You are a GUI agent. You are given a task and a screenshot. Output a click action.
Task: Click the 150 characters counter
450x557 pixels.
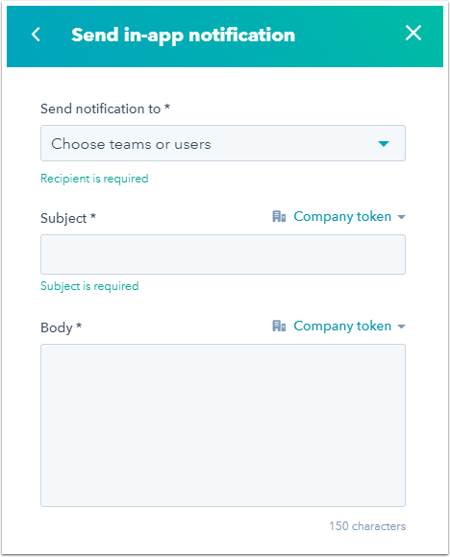pos(367,526)
